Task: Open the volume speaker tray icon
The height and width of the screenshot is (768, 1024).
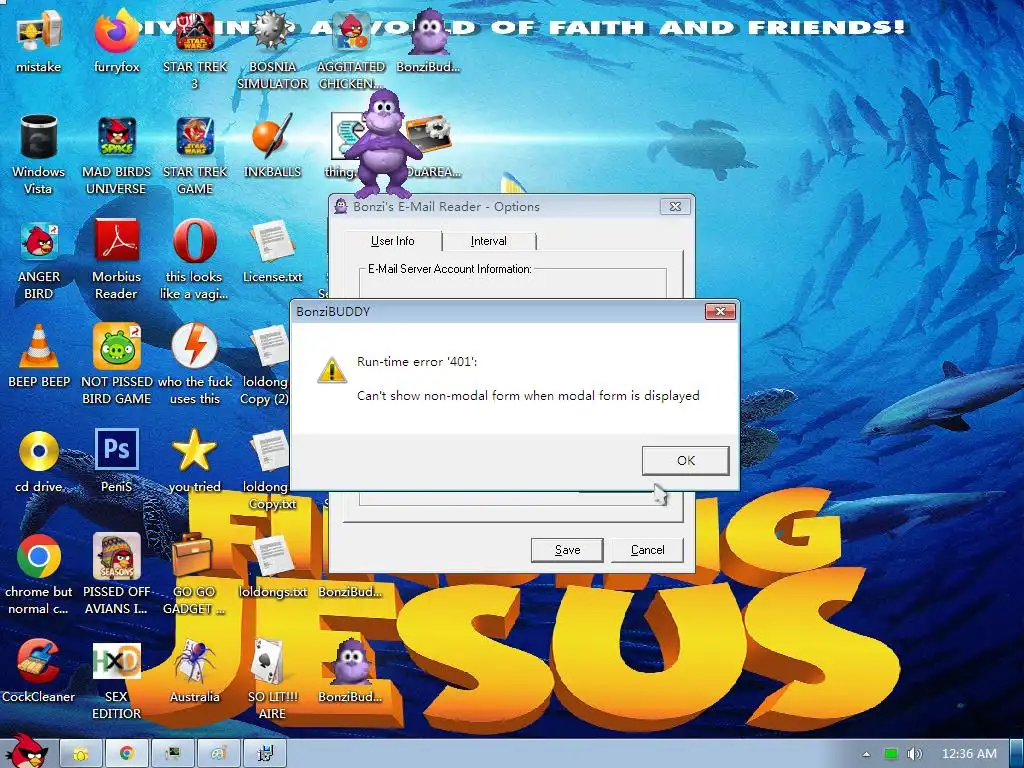Action: click(915, 754)
